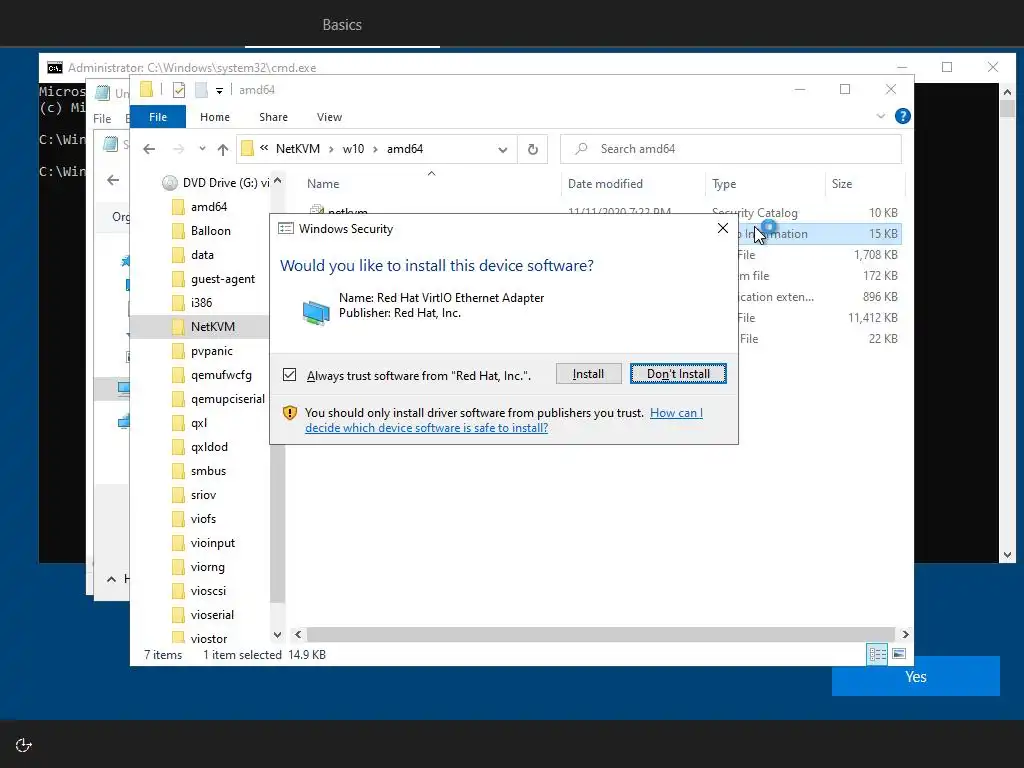Click the Install button in Windows Security
The width and height of the screenshot is (1024, 768).
pyautogui.click(x=588, y=374)
